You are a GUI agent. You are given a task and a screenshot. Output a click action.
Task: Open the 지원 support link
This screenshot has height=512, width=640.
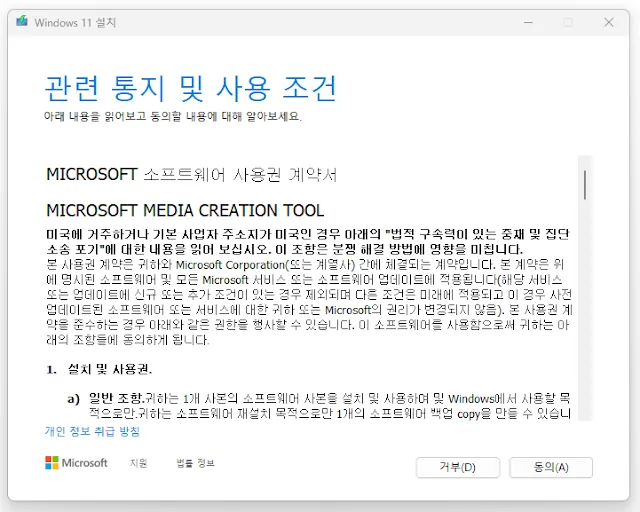point(138,463)
